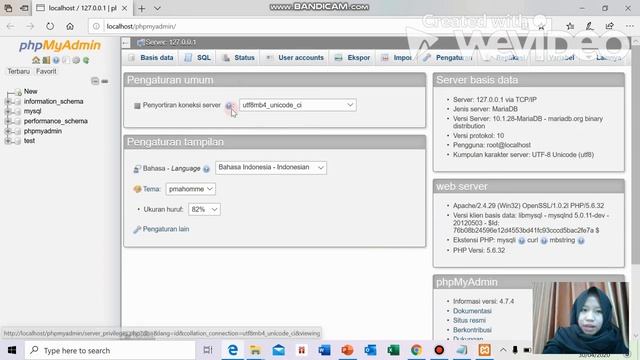Click help icon next to Penyortiran koneksi server

pyautogui.click(x=229, y=106)
